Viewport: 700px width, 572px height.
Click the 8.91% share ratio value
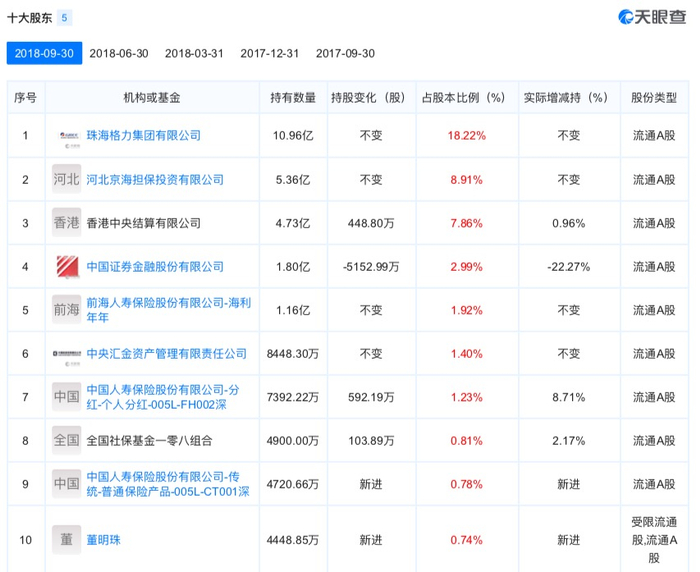(467, 180)
